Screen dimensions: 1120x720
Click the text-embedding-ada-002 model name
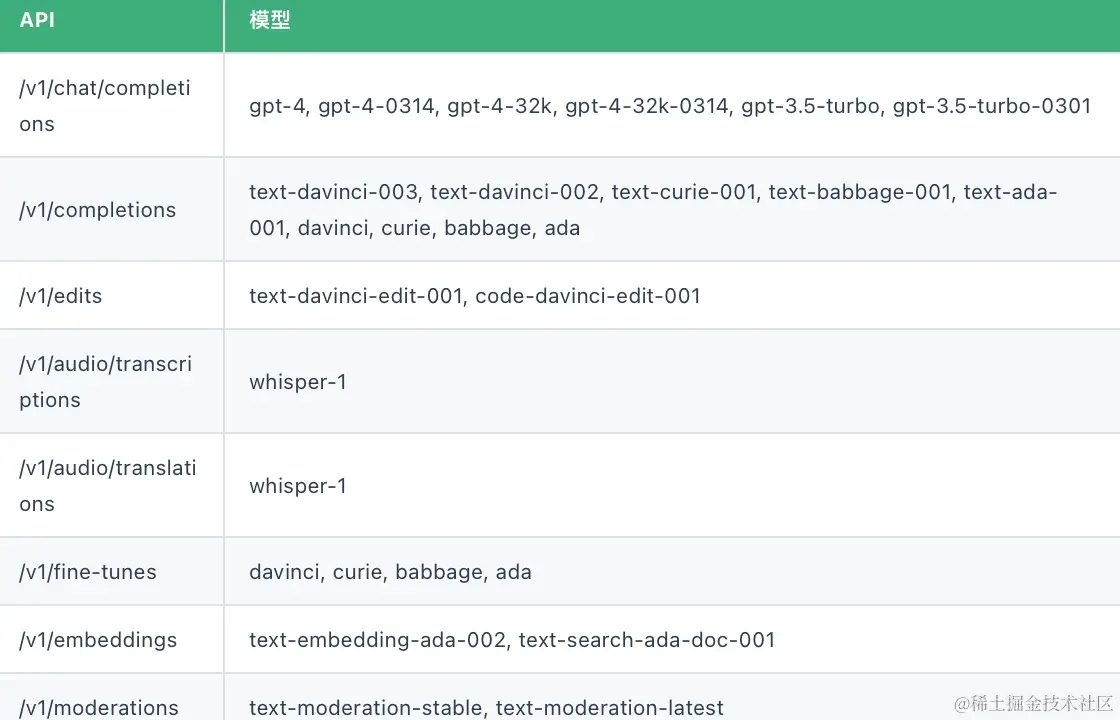[378, 640]
